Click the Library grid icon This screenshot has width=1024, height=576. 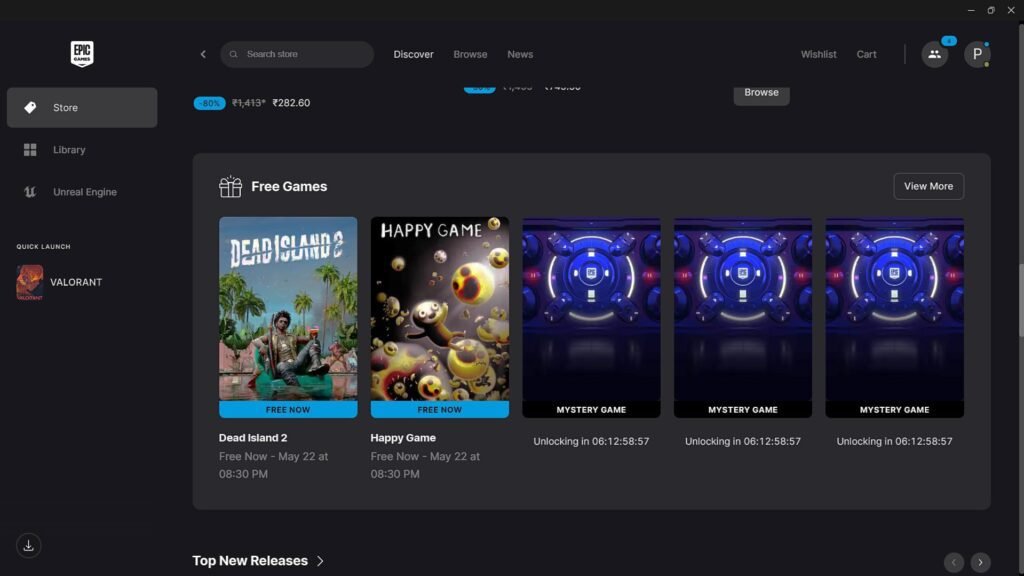(x=30, y=150)
